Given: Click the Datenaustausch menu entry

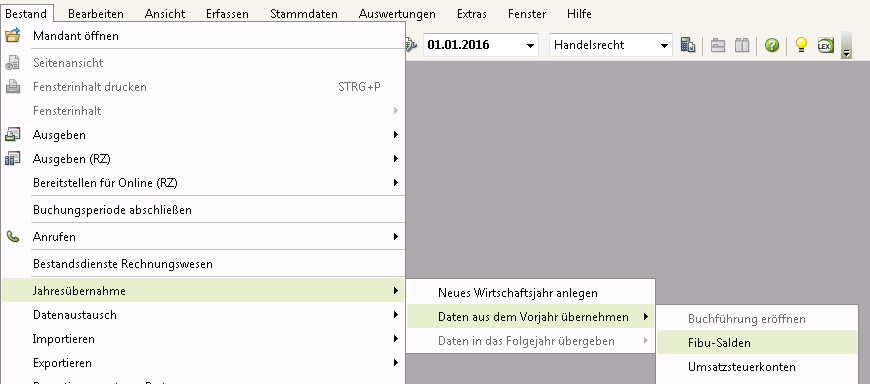Looking at the screenshot, I should point(203,315).
